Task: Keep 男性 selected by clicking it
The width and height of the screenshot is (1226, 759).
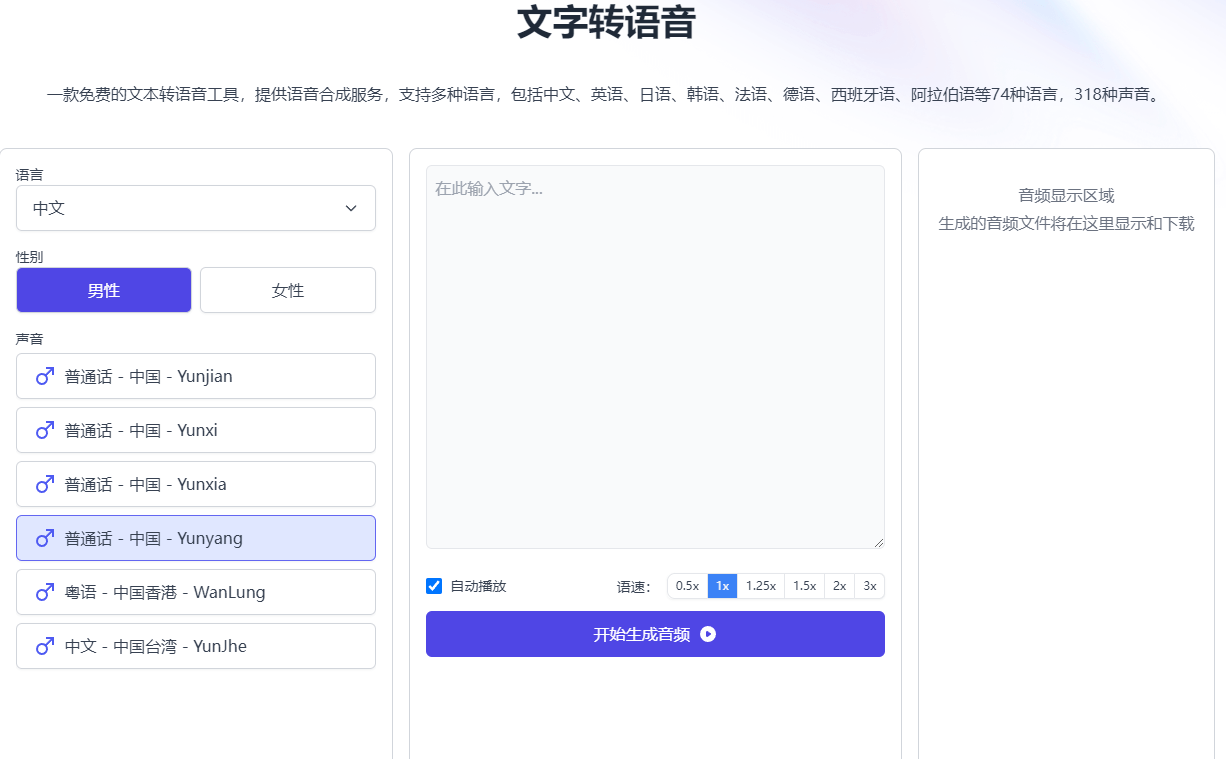Action: click(104, 290)
